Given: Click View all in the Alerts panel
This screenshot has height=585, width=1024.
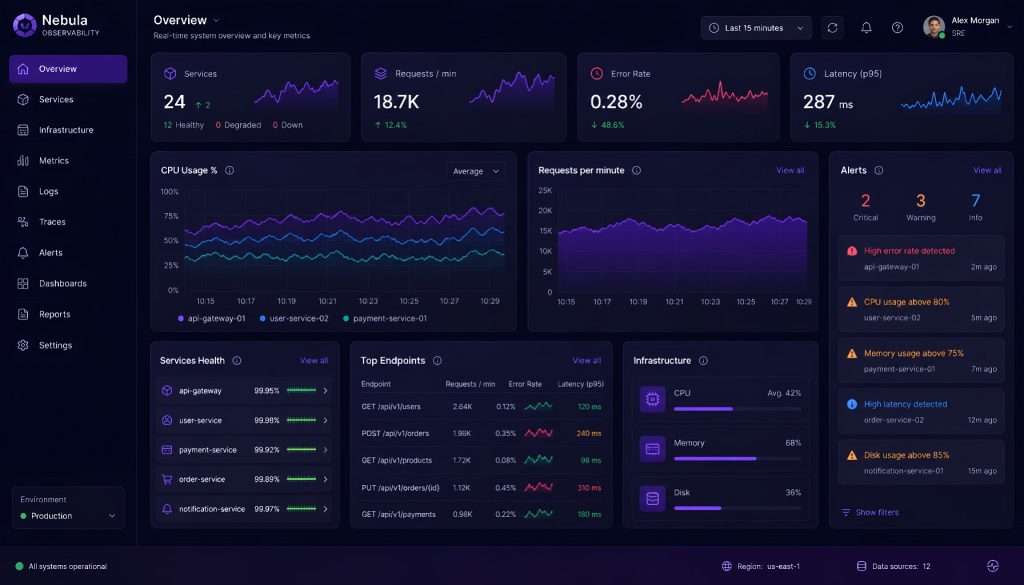Looking at the screenshot, I should 987,170.
